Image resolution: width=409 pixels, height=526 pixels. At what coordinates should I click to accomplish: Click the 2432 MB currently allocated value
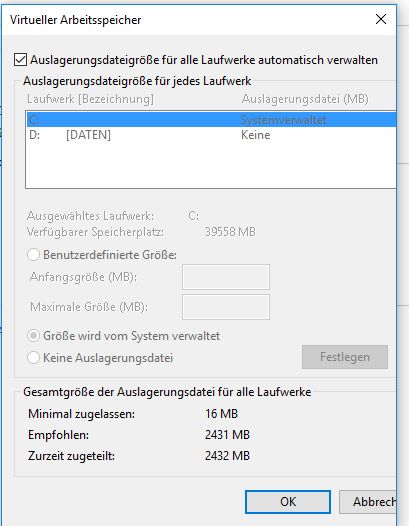coord(227,456)
